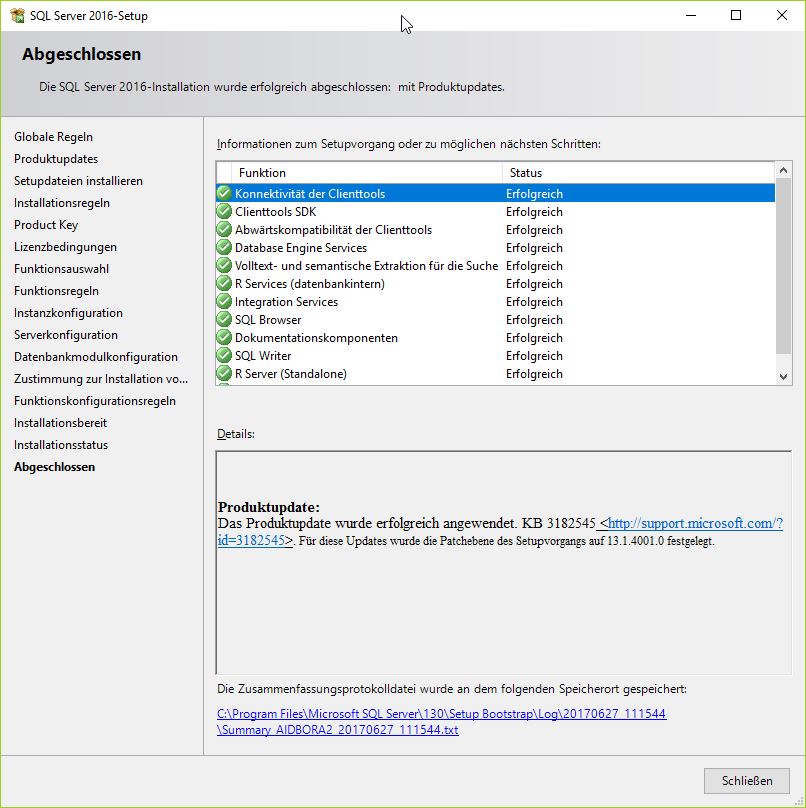The width and height of the screenshot is (806, 808).
Task: Select the SQL Browser row
Action: click(495, 319)
